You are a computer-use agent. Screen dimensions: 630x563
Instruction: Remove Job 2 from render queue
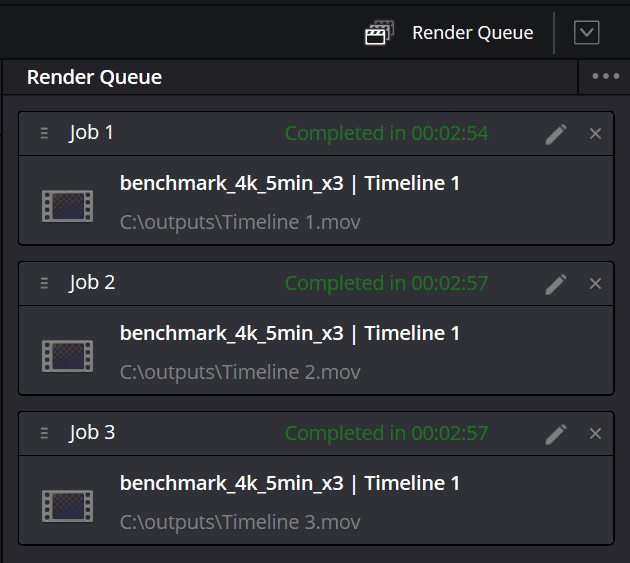click(596, 284)
